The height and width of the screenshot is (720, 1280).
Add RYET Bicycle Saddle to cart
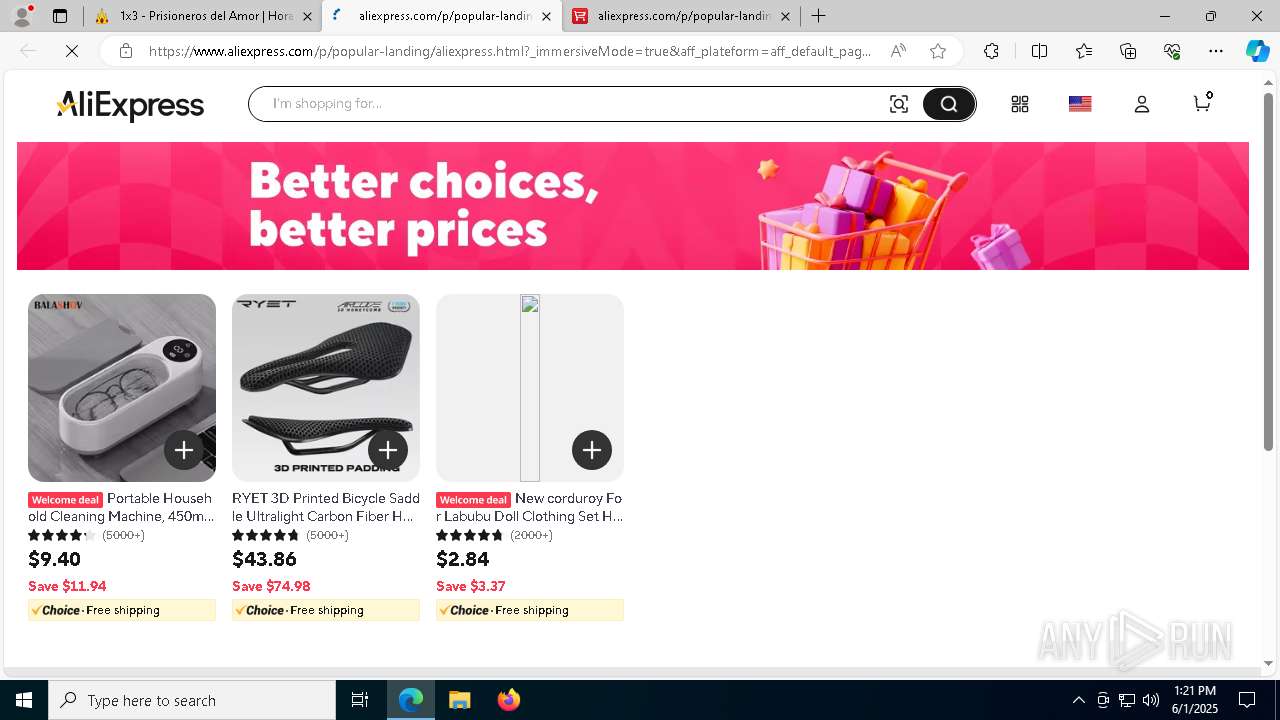pos(388,450)
